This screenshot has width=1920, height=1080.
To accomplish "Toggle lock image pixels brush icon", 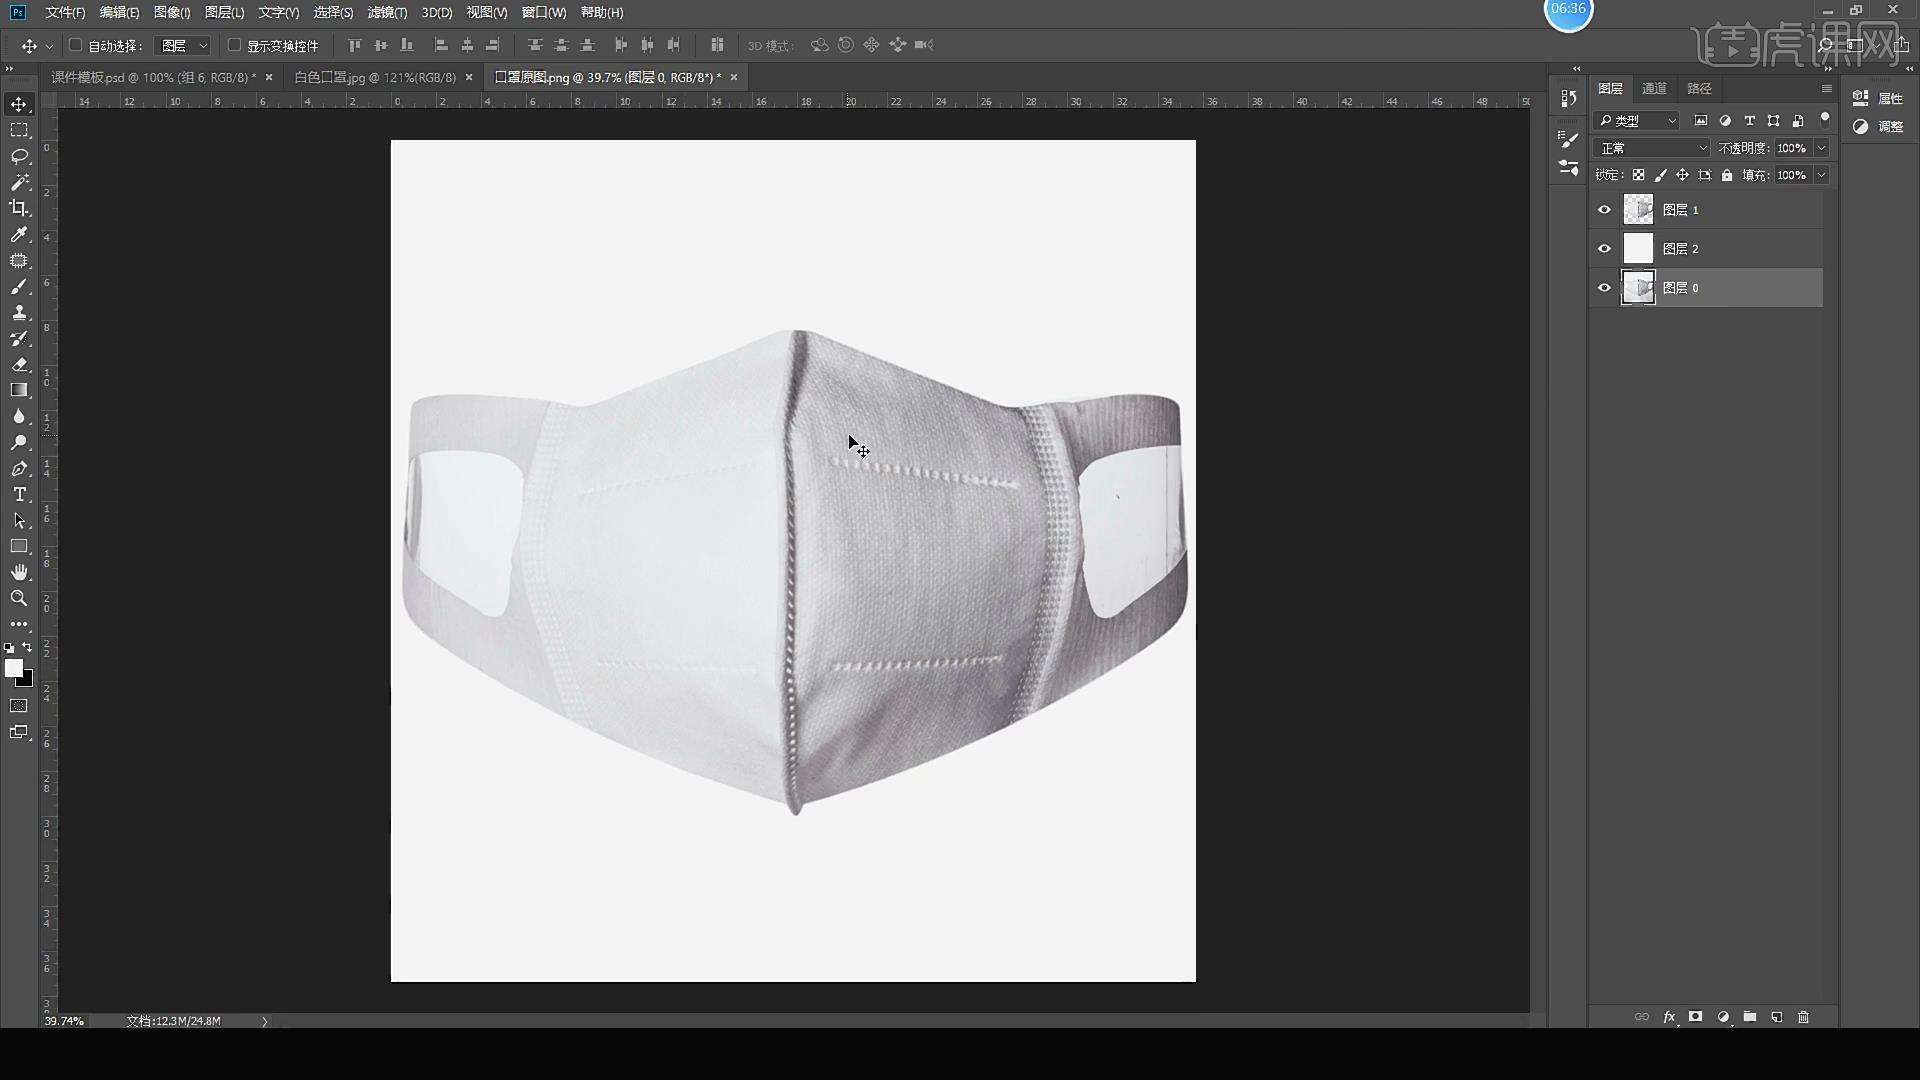I will click(x=1660, y=175).
